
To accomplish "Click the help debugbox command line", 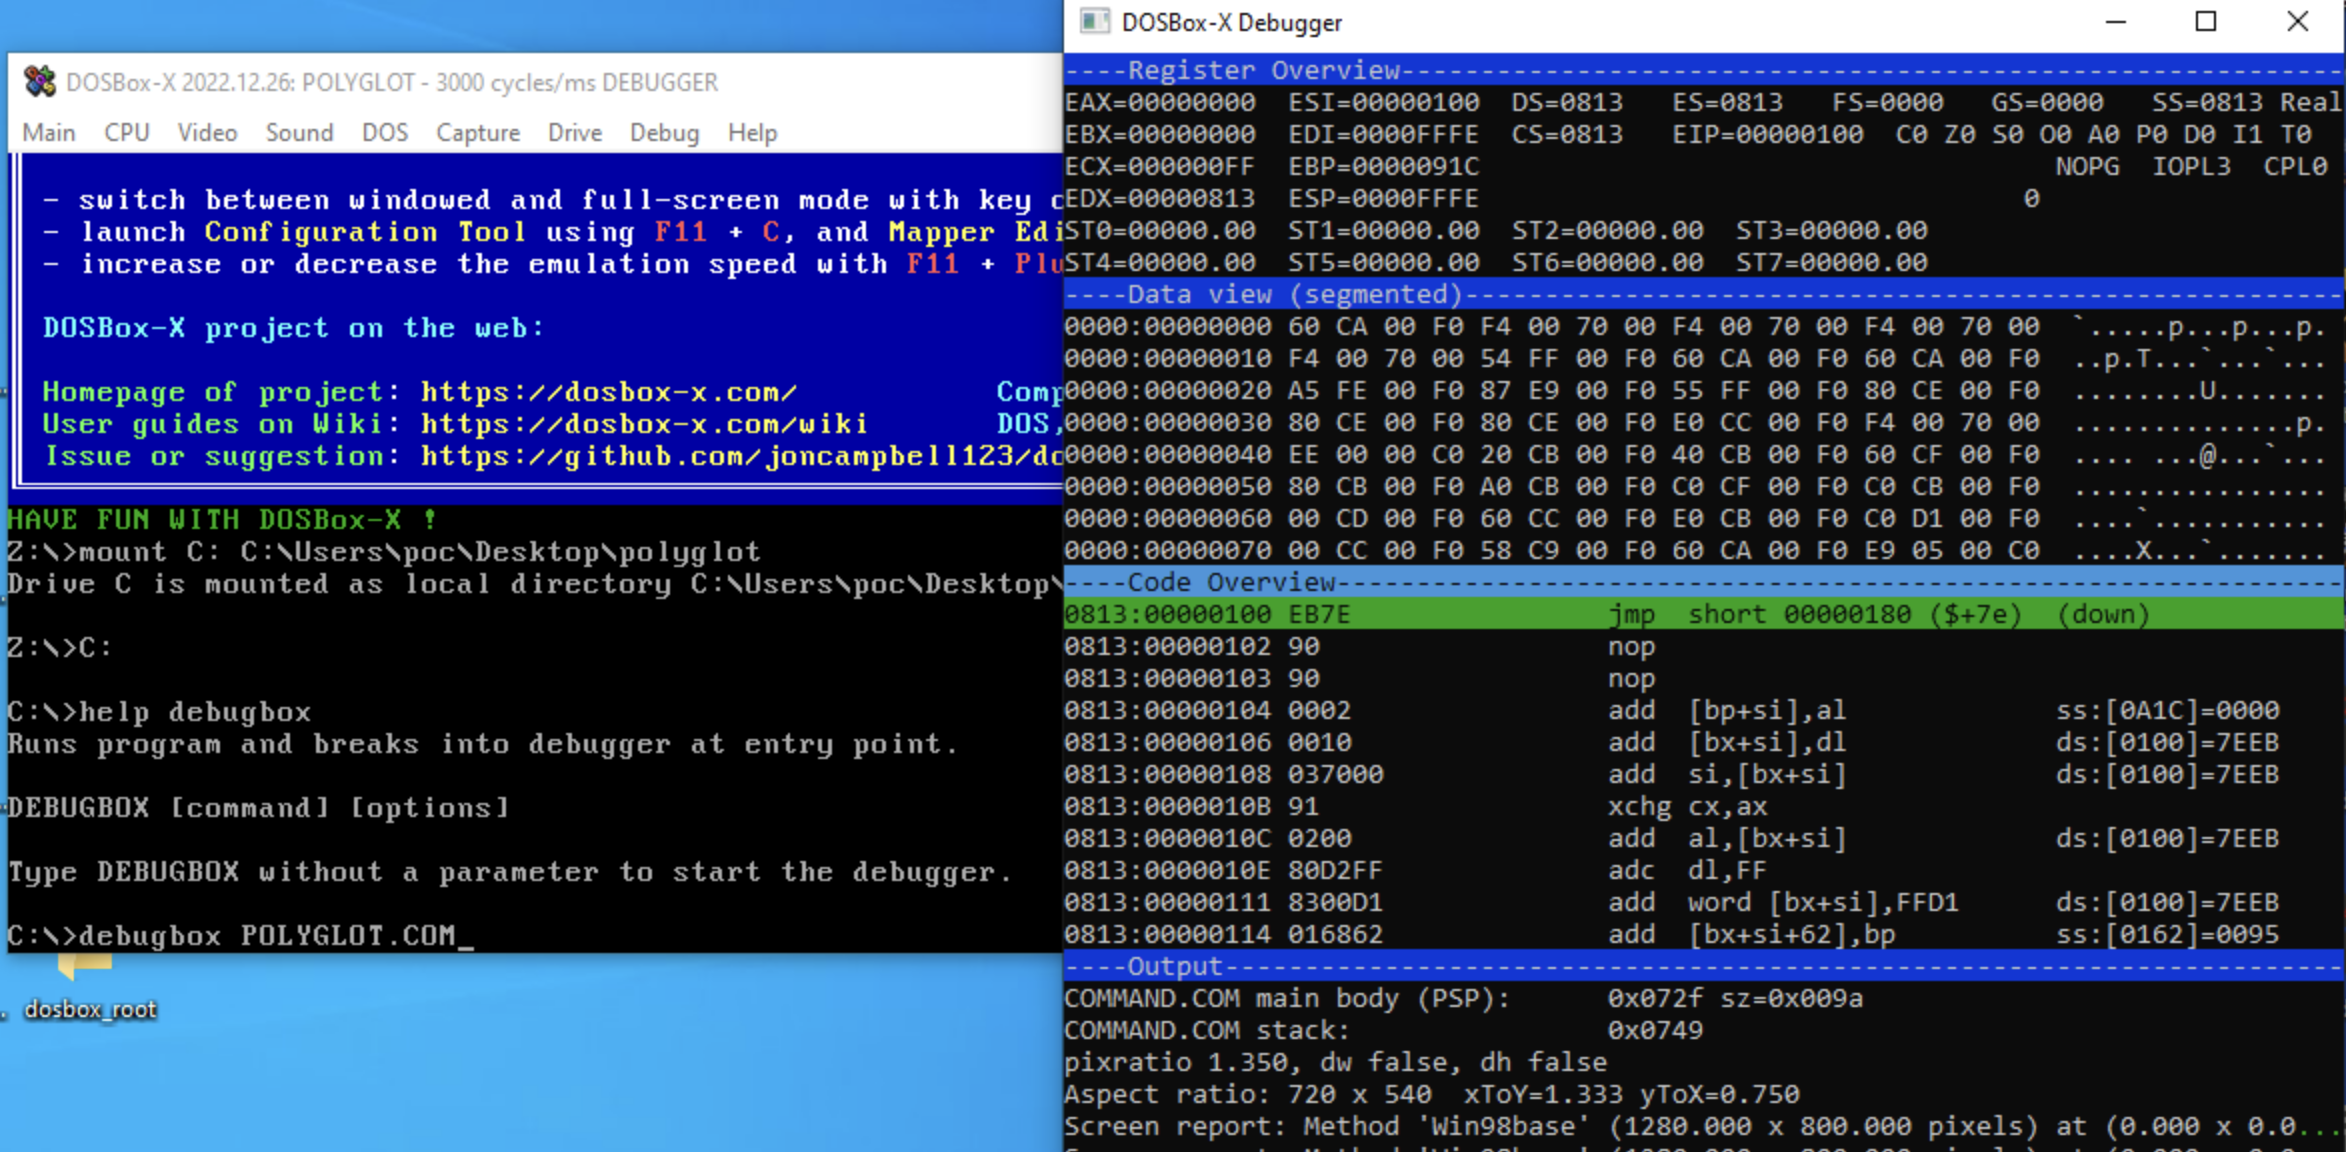I will [x=160, y=712].
